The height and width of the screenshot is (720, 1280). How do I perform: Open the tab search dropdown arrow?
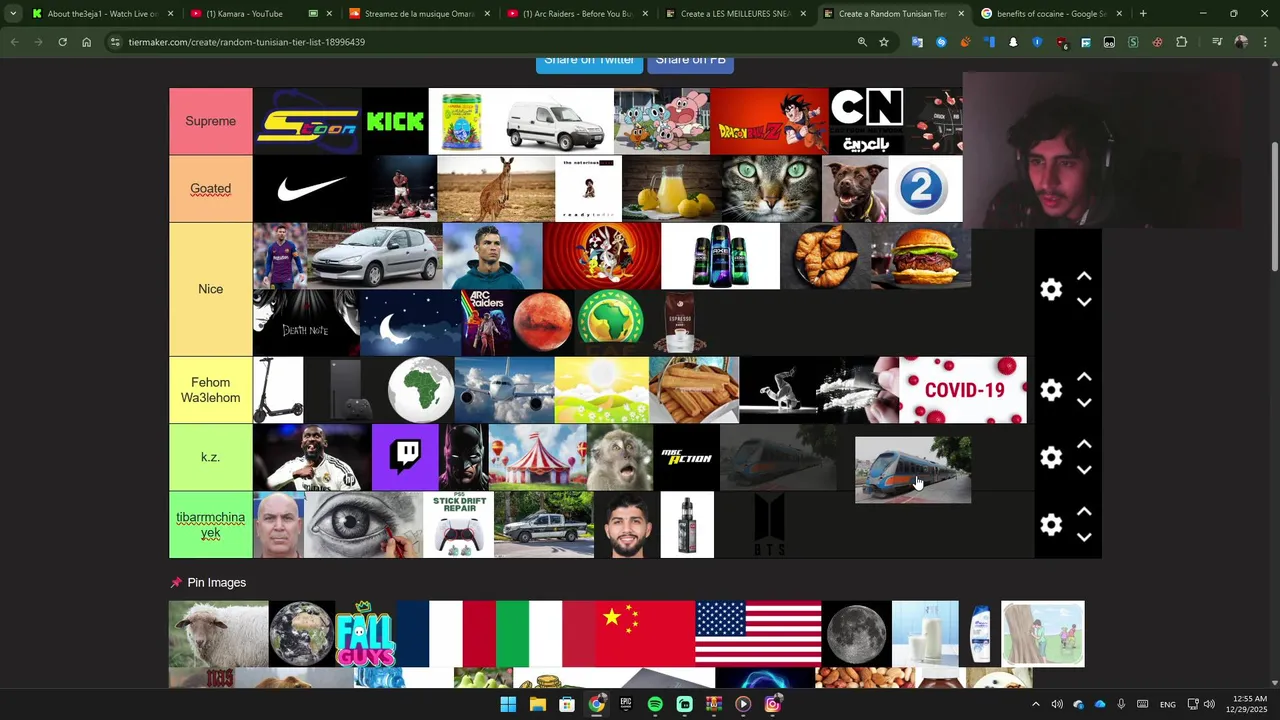click(x=13, y=14)
